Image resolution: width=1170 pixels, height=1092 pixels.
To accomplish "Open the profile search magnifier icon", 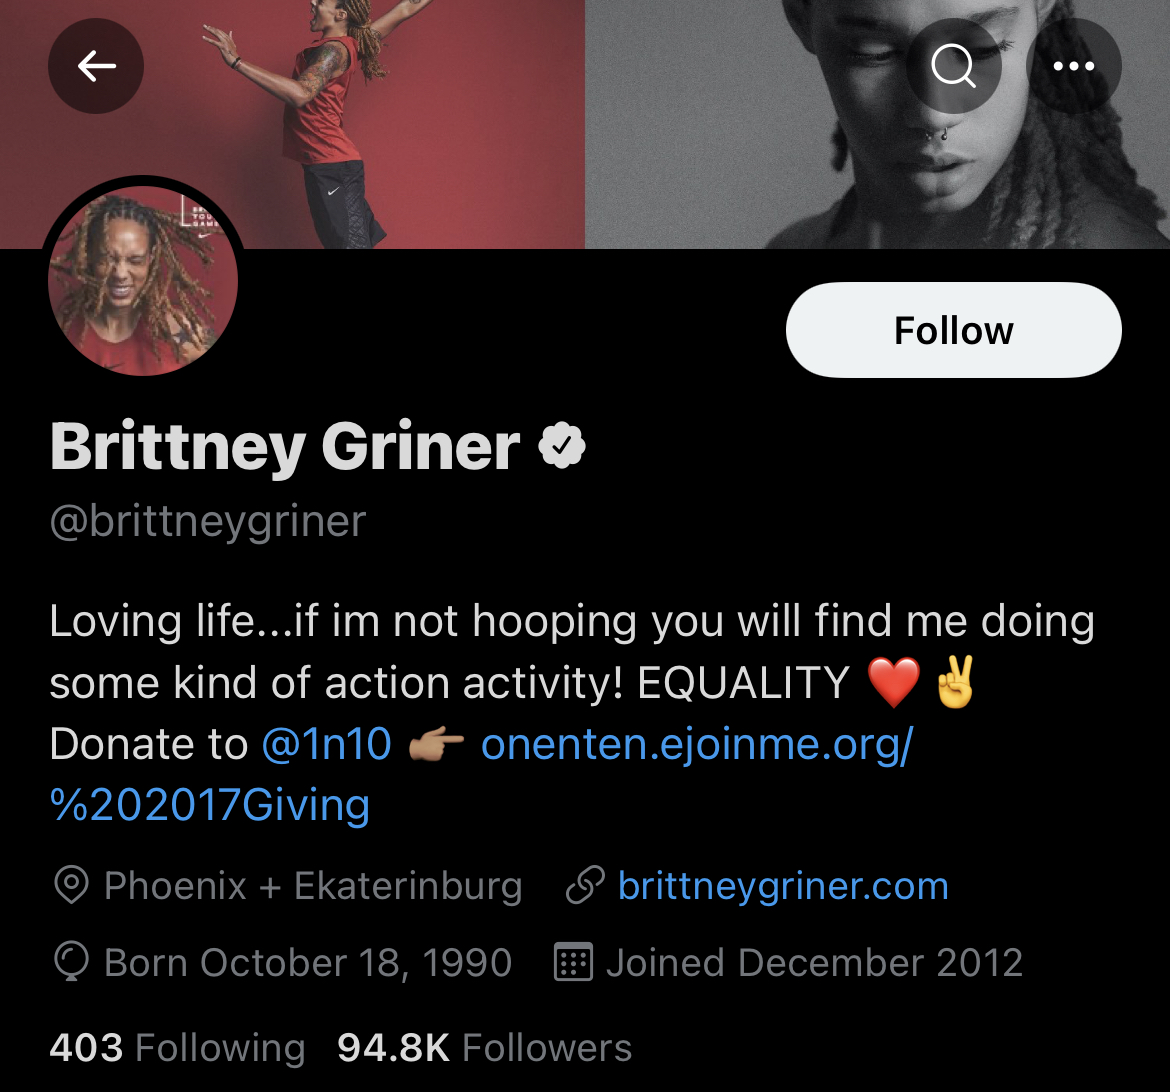I will (954, 66).
